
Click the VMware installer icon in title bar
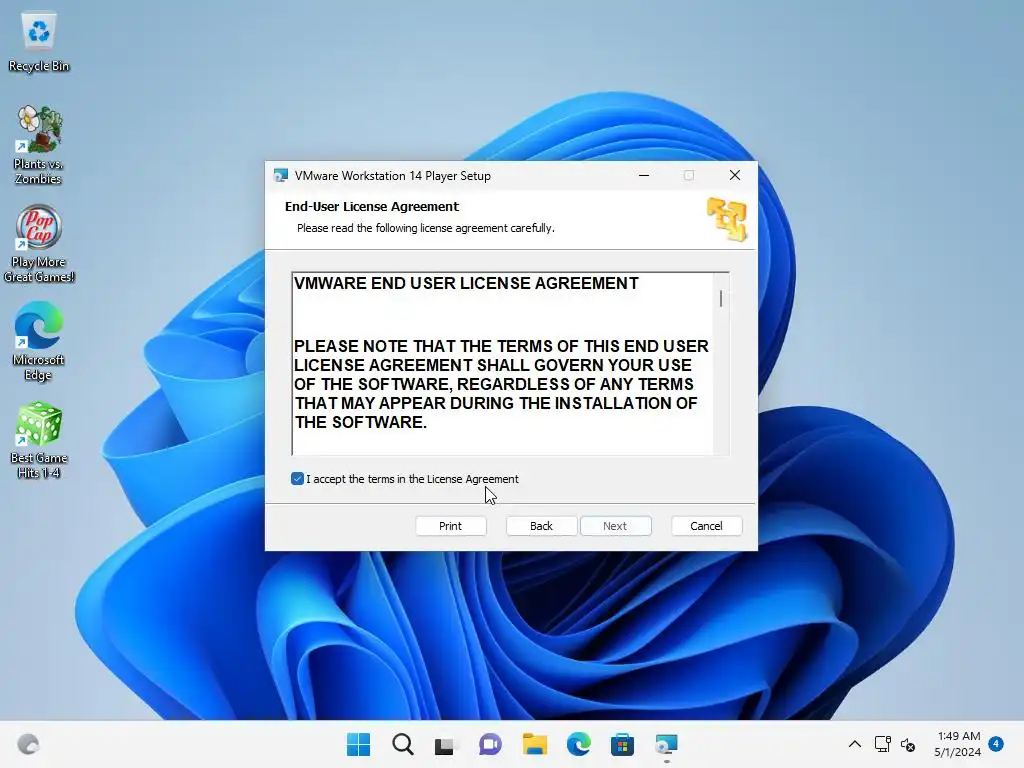coord(281,176)
